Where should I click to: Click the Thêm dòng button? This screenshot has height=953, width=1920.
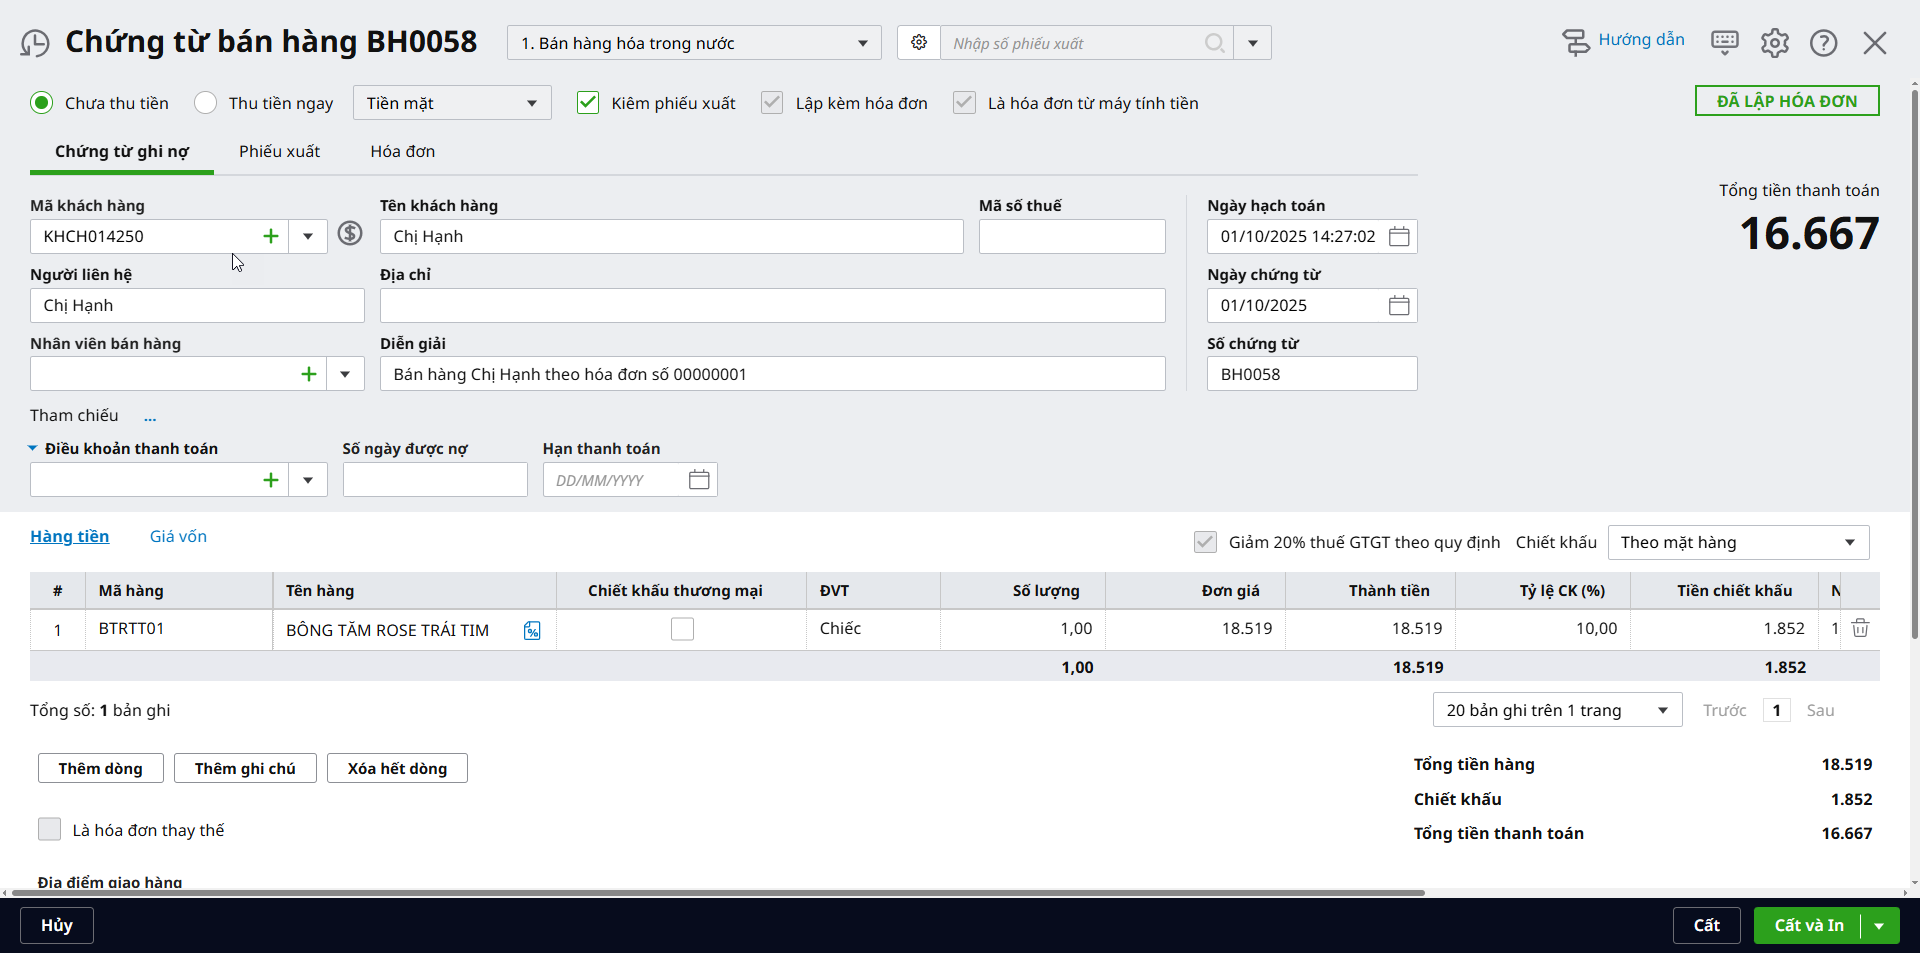click(100, 769)
